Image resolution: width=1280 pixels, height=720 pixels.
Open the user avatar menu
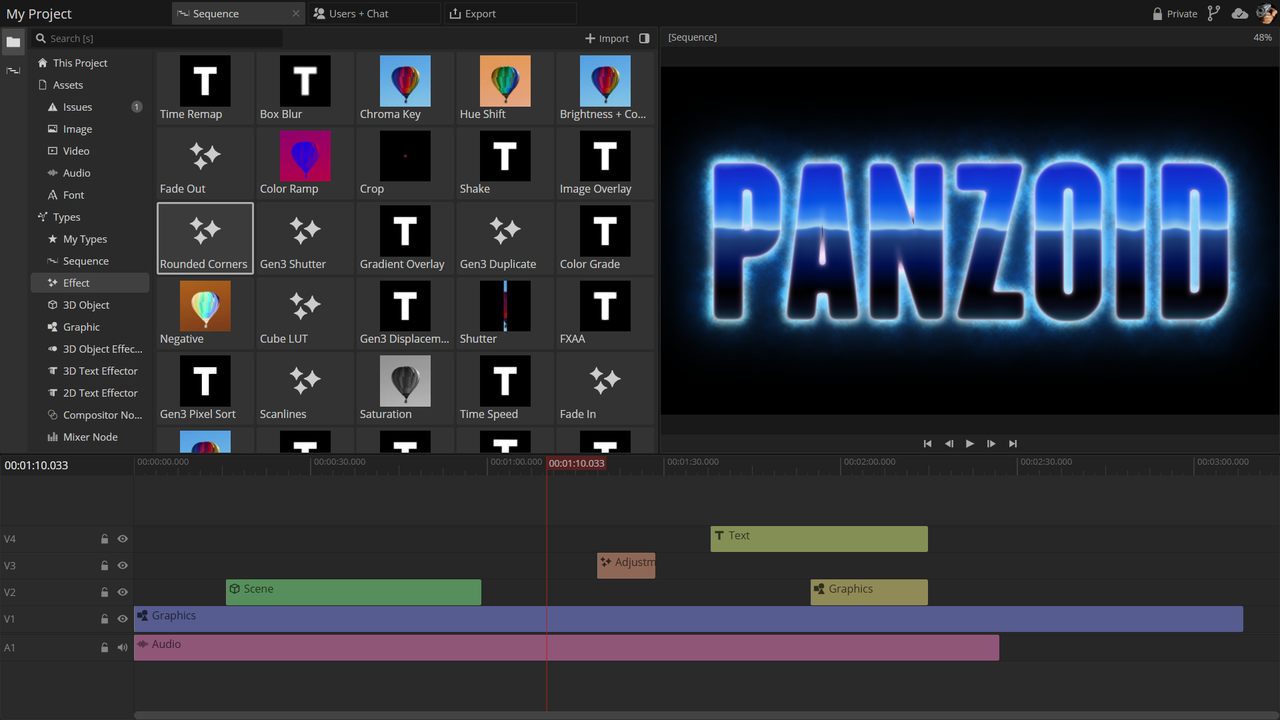click(1266, 14)
